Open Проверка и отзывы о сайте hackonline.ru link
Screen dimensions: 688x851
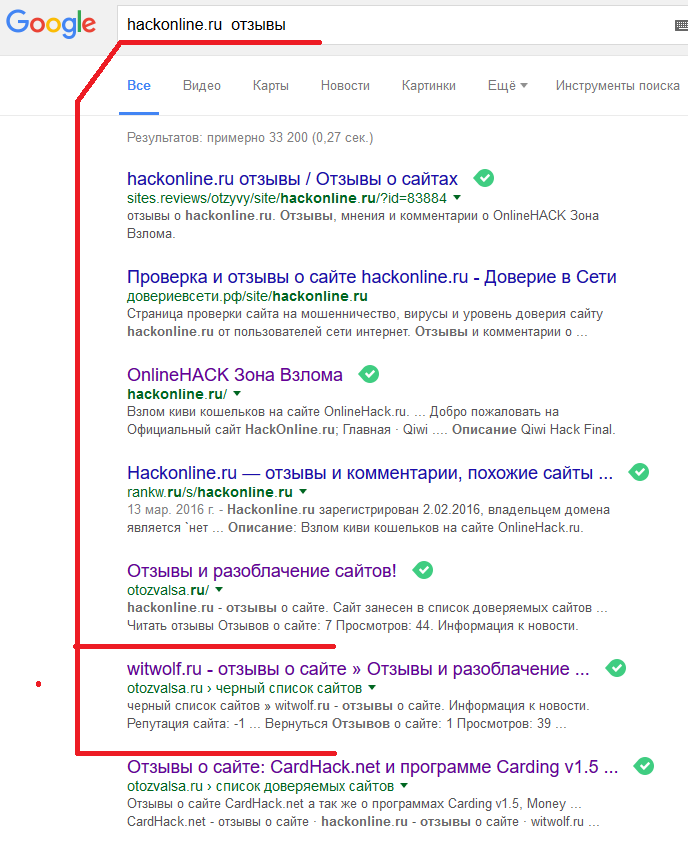pyautogui.click(x=372, y=277)
